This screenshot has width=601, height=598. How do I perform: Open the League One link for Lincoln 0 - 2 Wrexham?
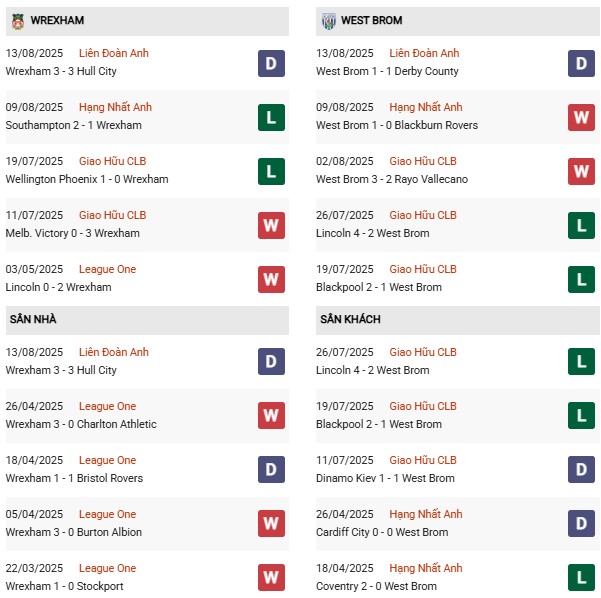click(107, 269)
